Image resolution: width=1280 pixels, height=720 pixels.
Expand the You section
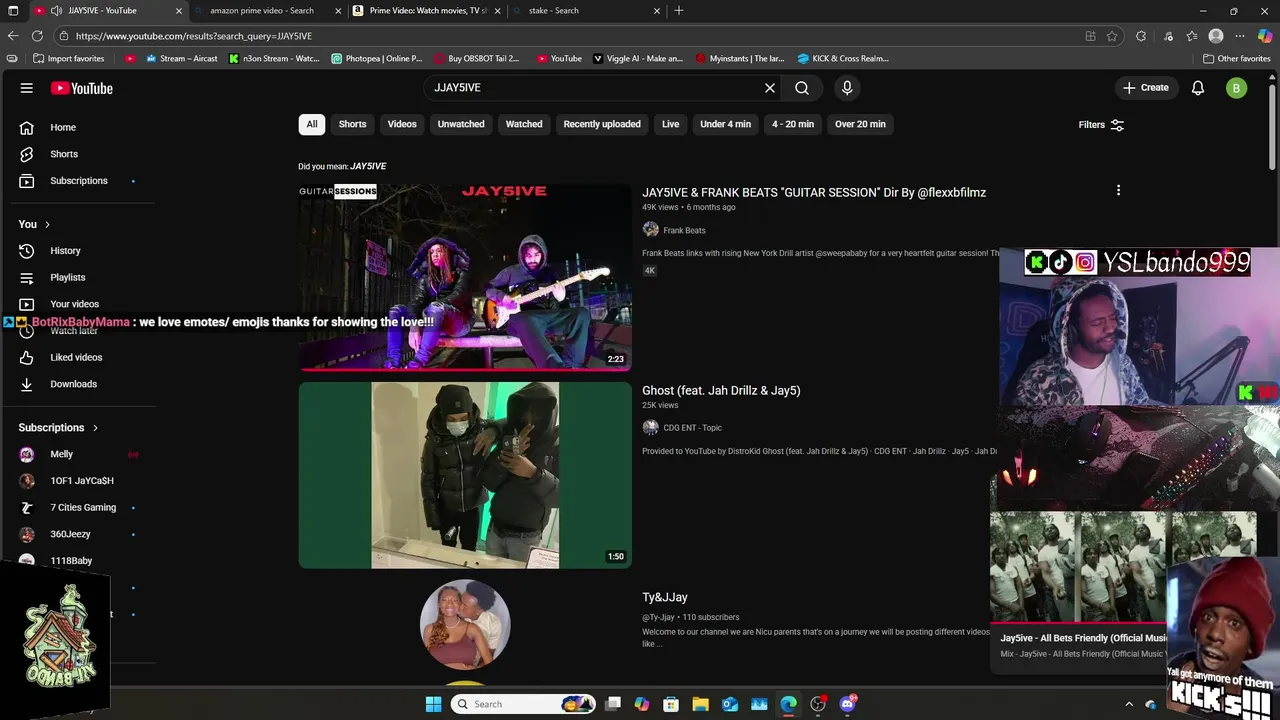tap(35, 224)
